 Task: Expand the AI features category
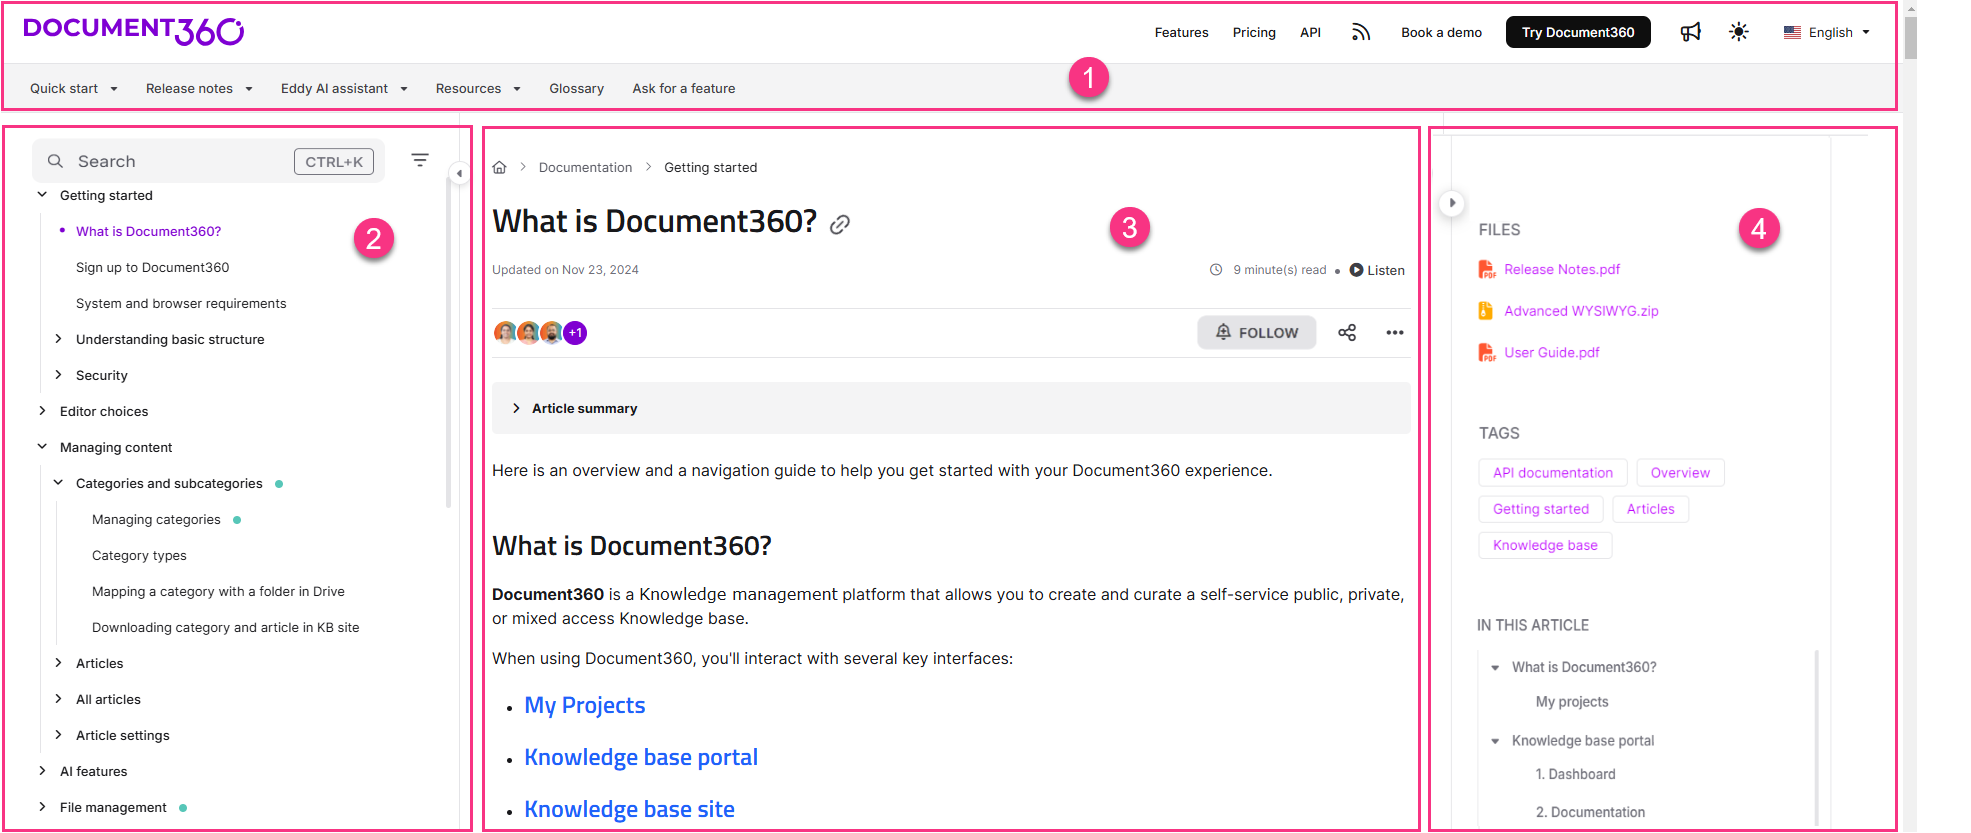coord(42,771)
